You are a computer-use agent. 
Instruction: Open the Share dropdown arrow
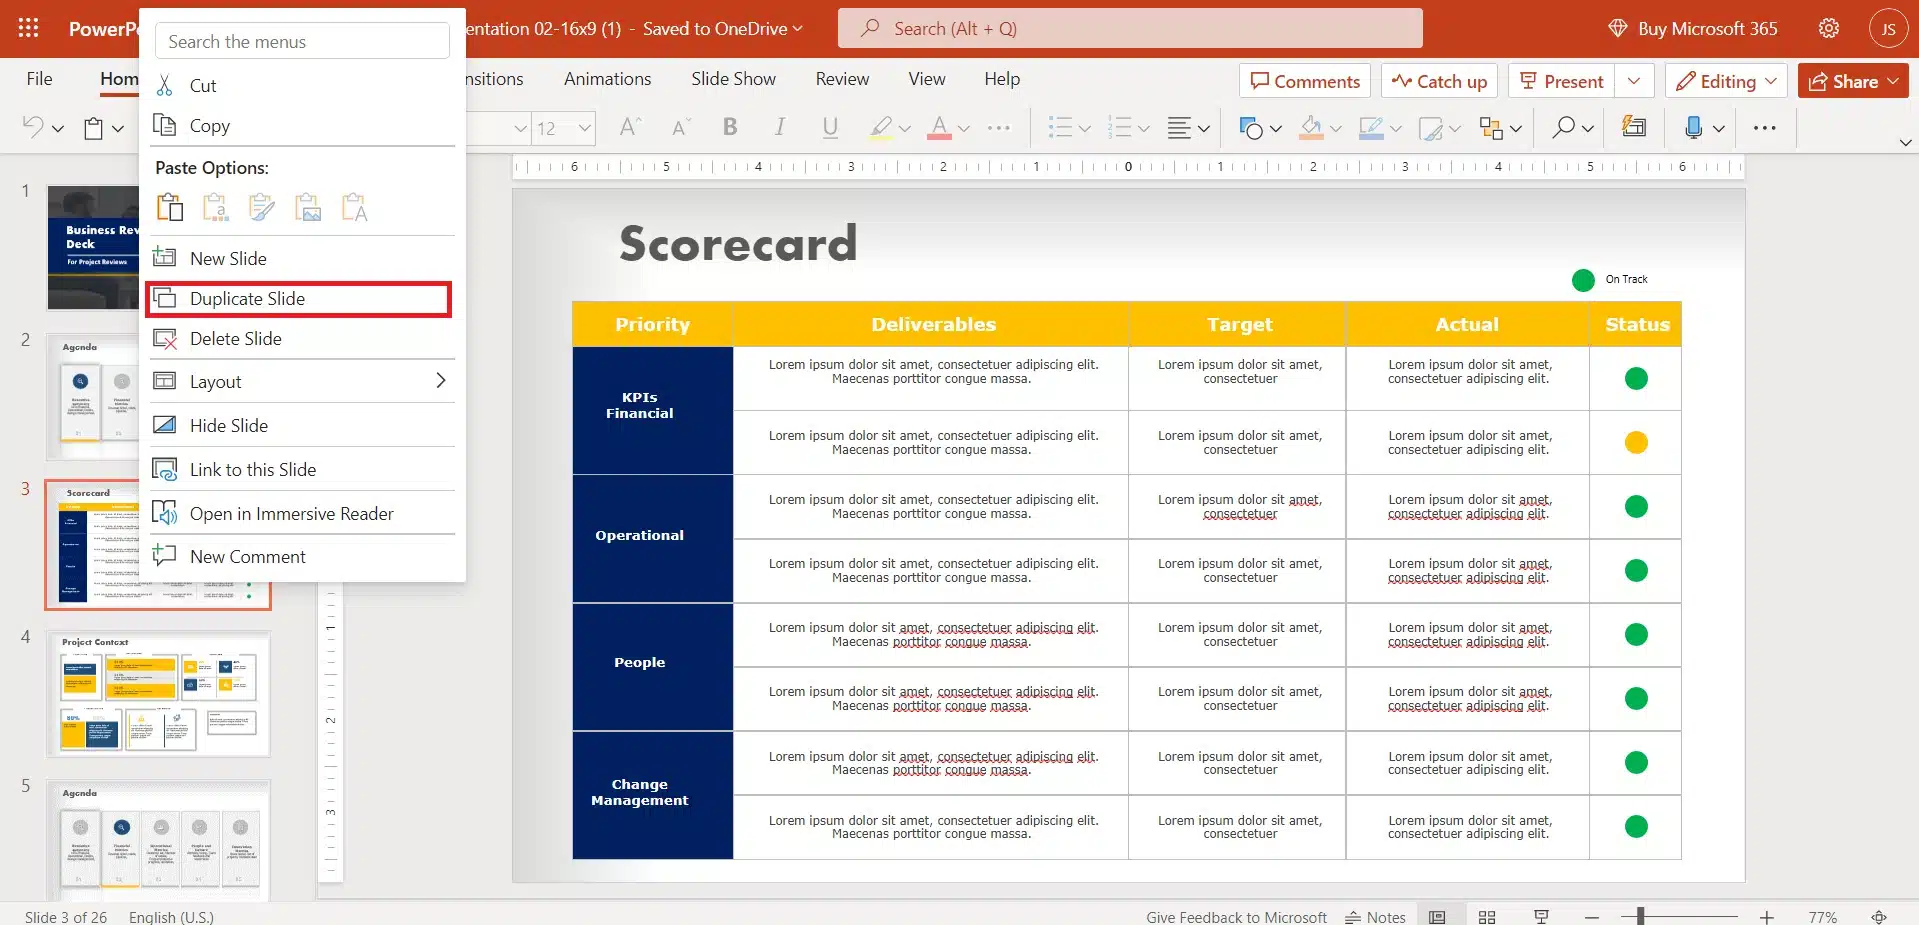coord(1893,81)
